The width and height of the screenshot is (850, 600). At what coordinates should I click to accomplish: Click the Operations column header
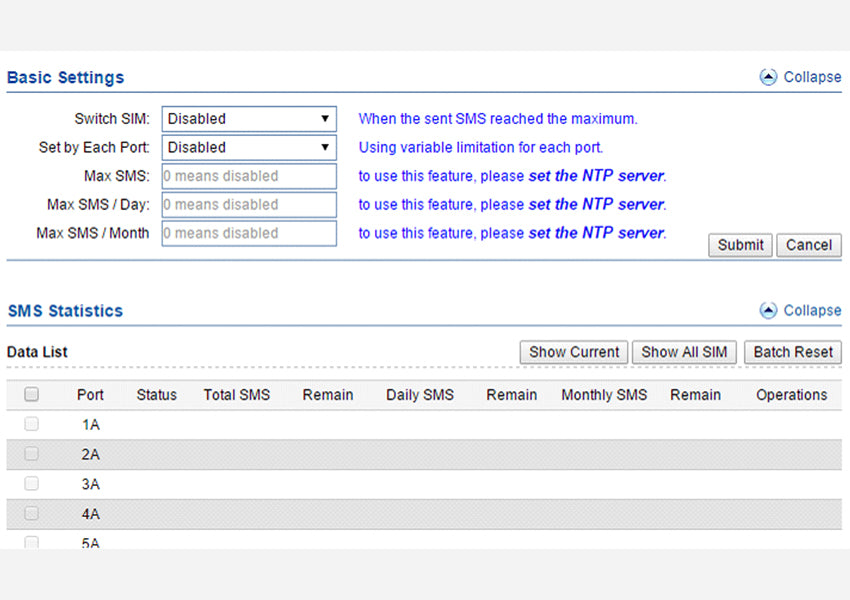point(791,395)
